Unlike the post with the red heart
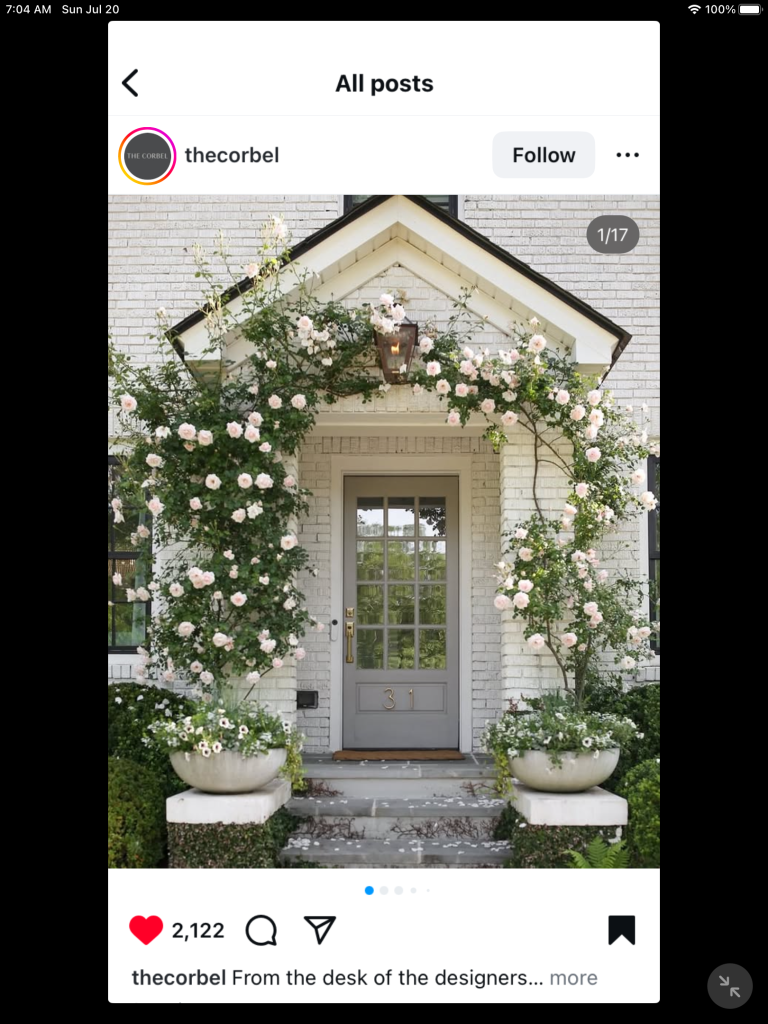The image size is (768, 1024). pyautogui.click(x=146, y=929)
